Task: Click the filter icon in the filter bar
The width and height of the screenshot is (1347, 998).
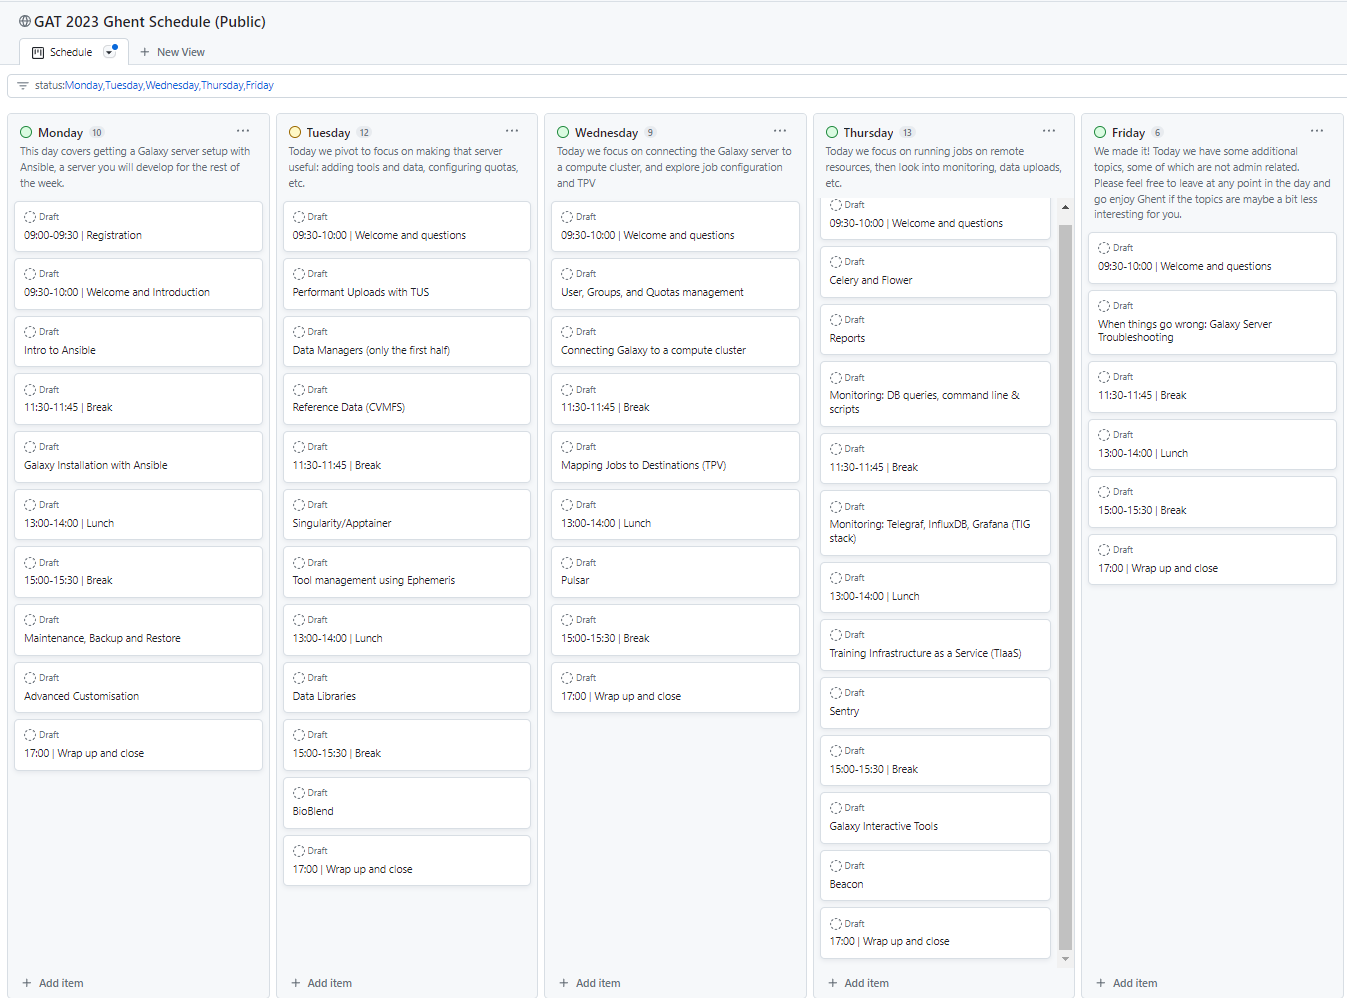Action: click(22, 86)
